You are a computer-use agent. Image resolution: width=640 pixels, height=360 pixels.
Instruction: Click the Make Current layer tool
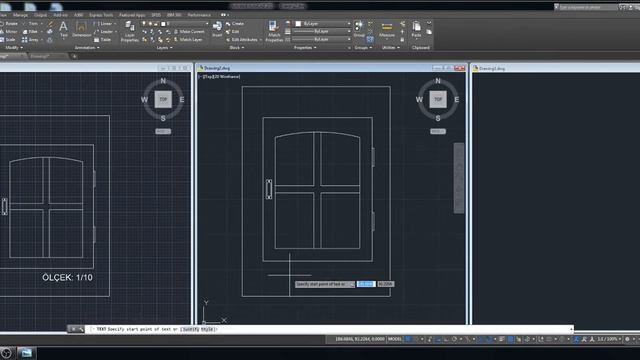pyautogui.click(x=189, y=31)
